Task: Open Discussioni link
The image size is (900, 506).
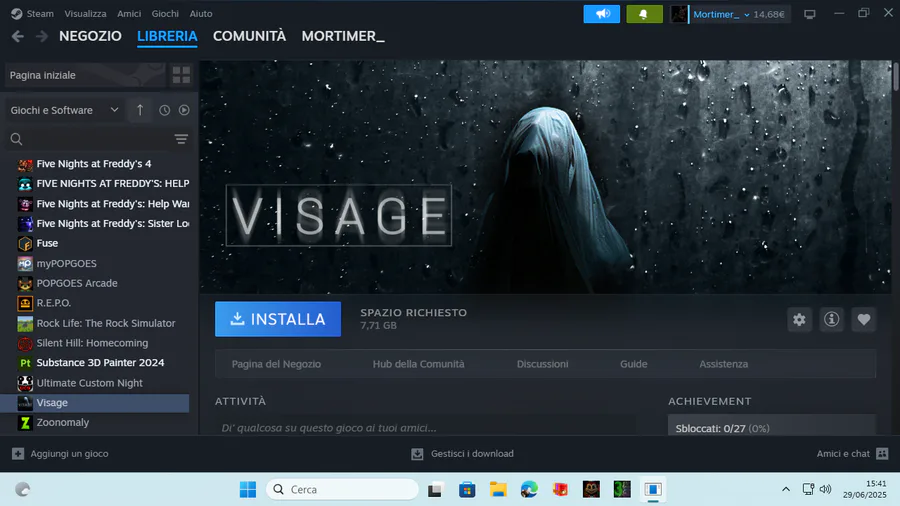Action: click(542, 364)
